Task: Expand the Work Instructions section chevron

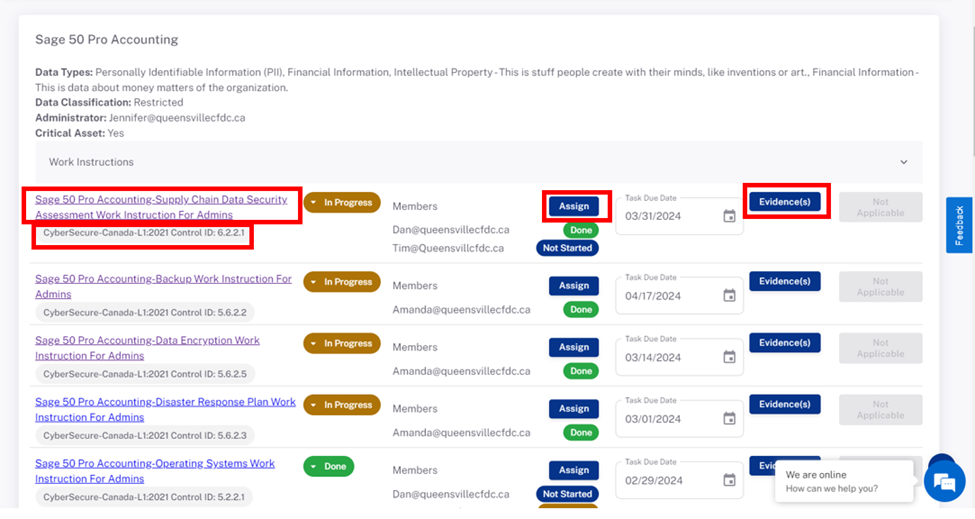Action: click(903, 162)
